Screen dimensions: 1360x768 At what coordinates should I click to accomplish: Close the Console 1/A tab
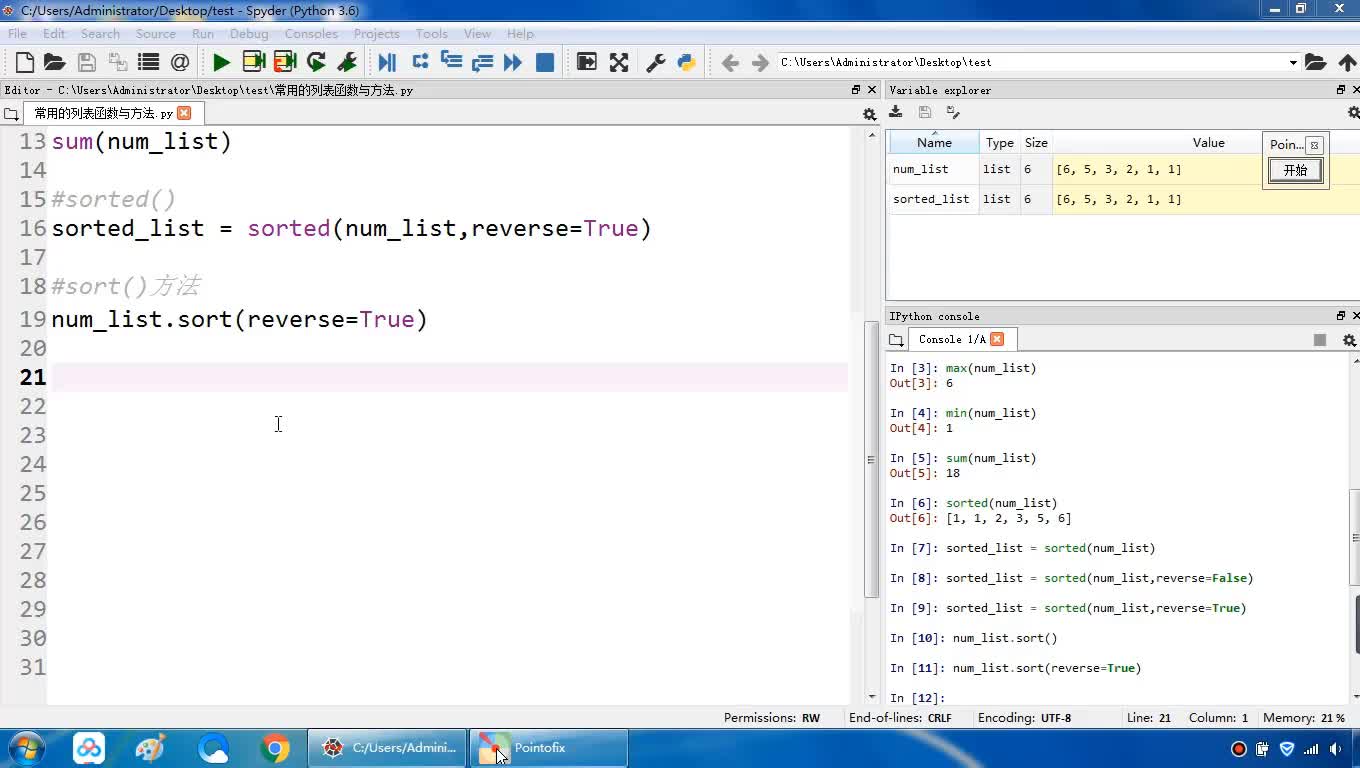[x=997, y=339]
